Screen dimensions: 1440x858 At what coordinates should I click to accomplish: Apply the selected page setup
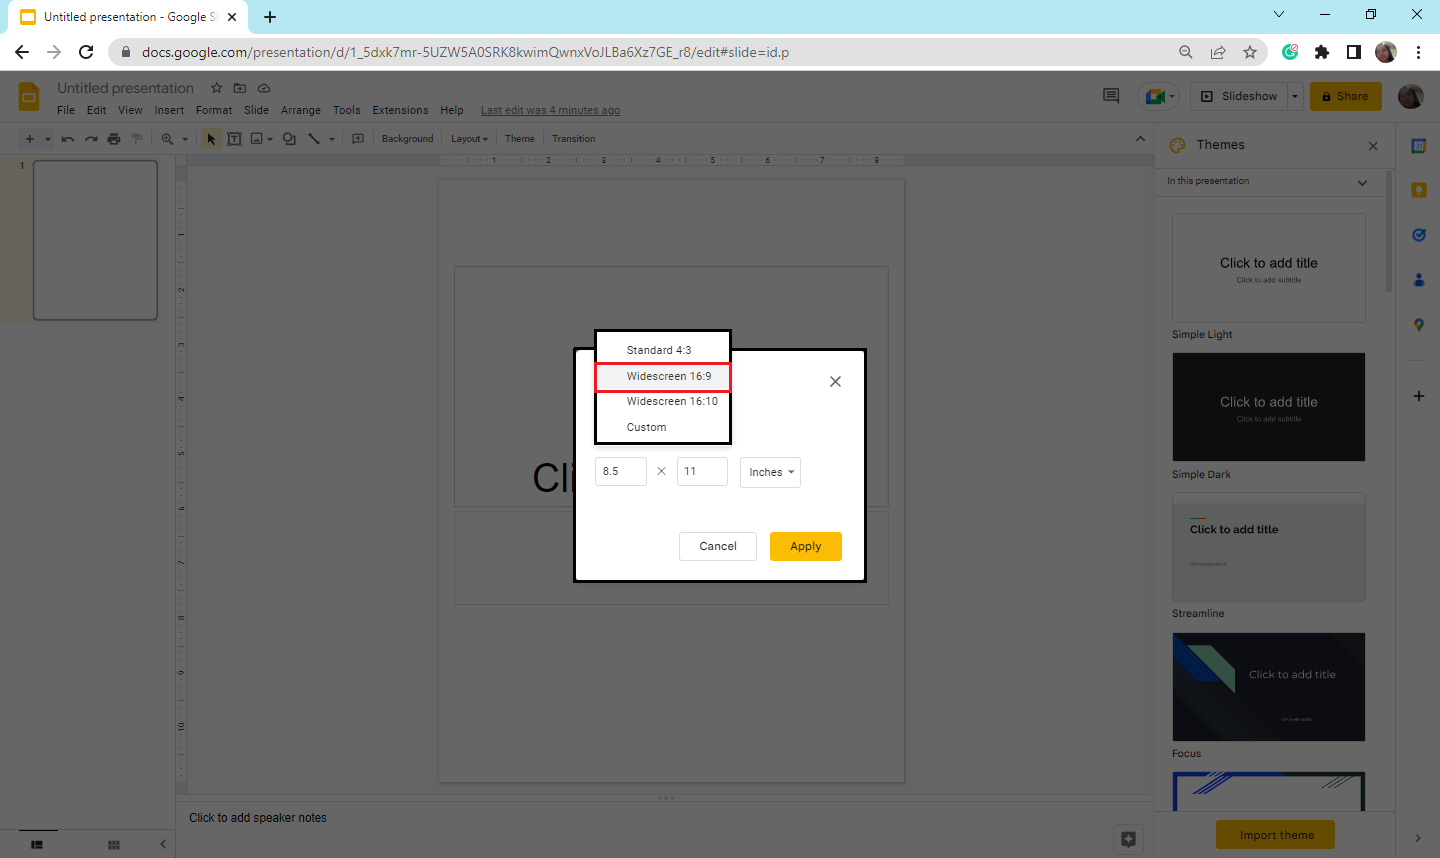[805, 546]
